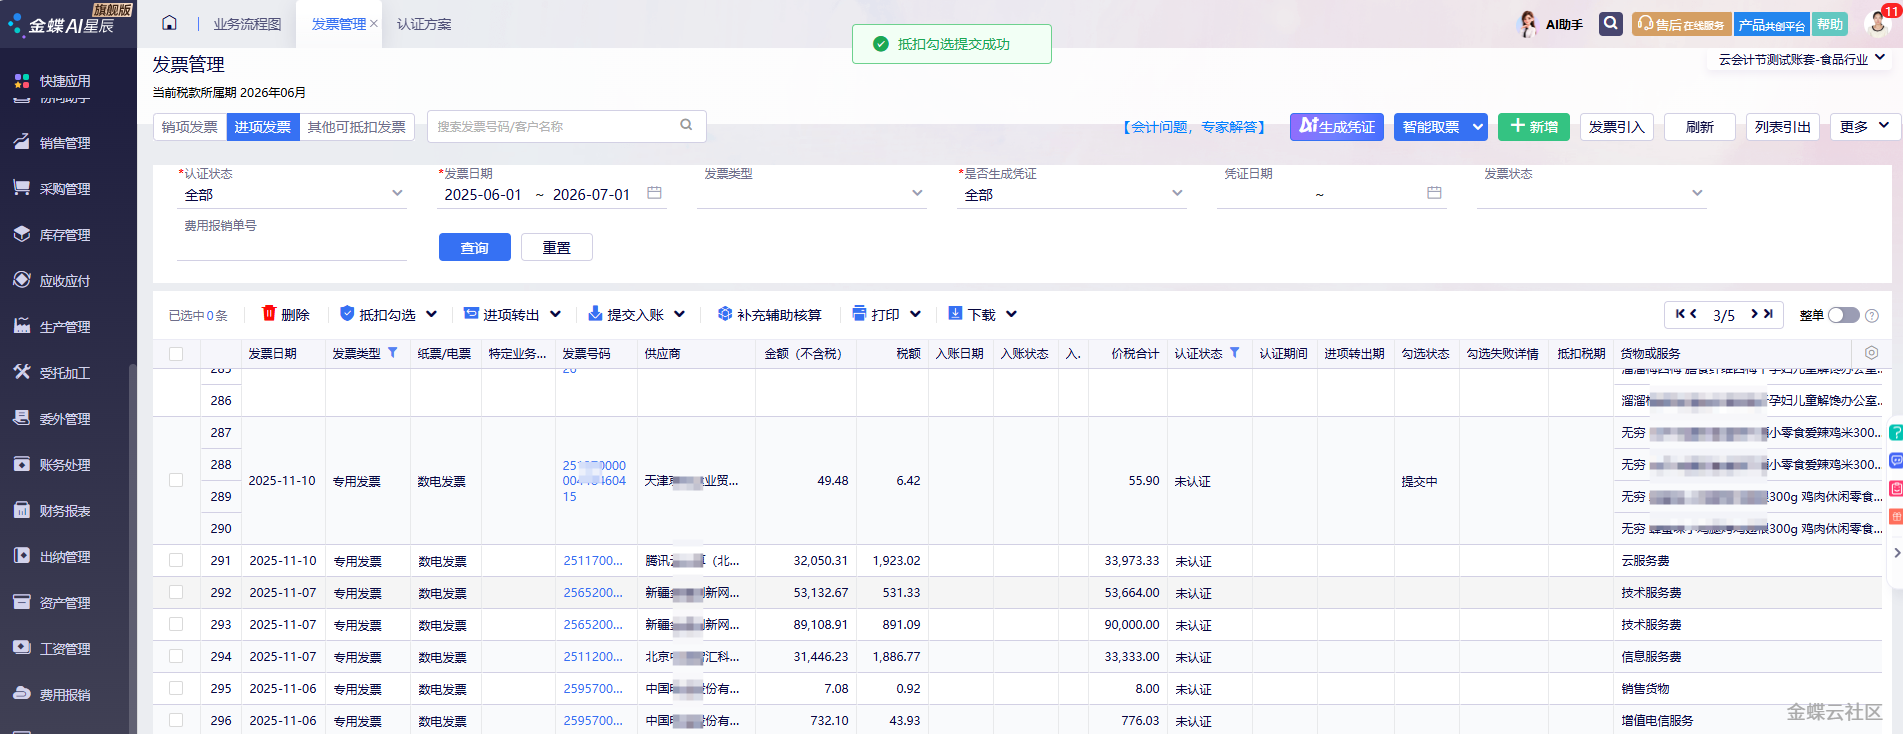Click the green 新增 button
1903x734 pixels.
1534,127
